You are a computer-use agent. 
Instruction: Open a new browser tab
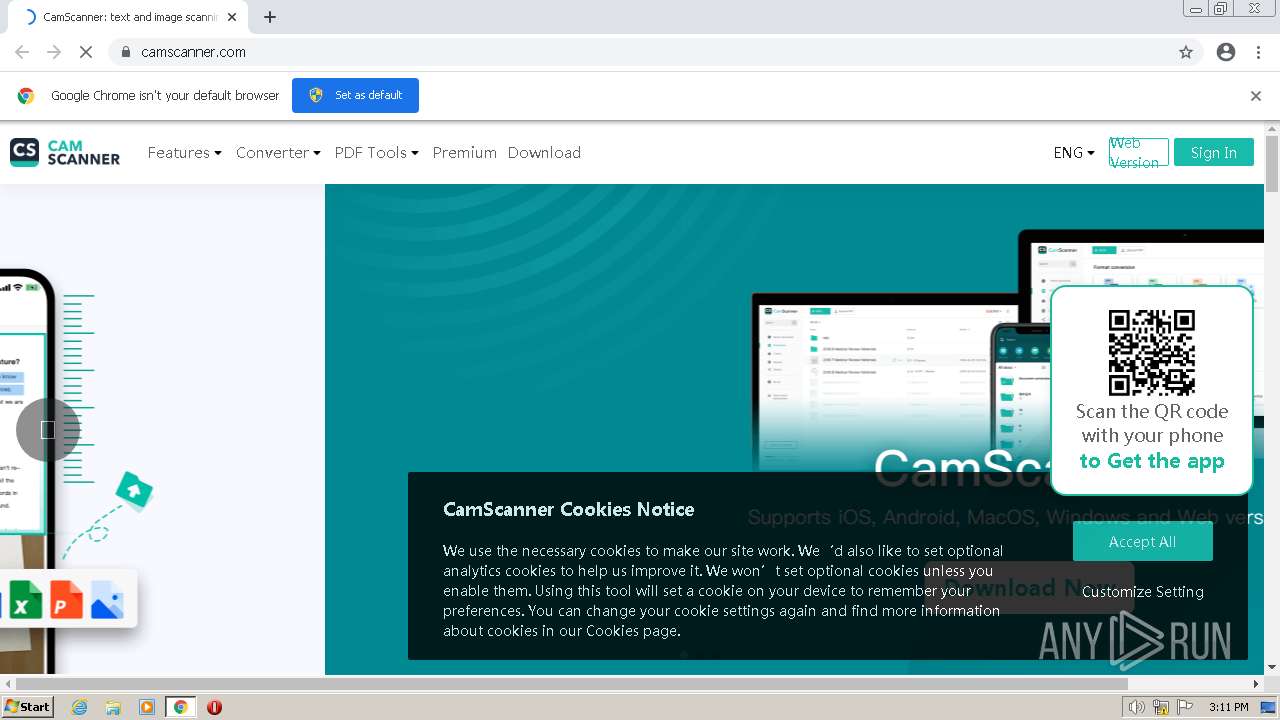click(270, 17)
